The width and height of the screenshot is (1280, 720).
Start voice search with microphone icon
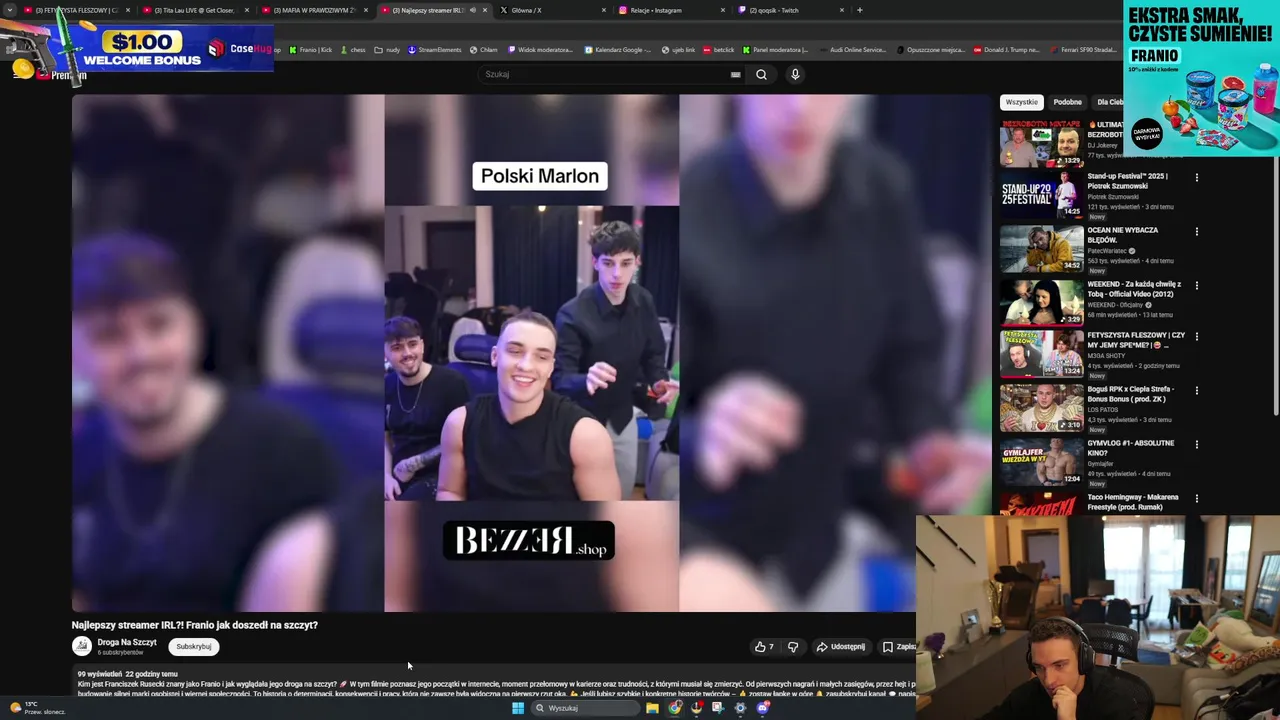coord(795,74)
